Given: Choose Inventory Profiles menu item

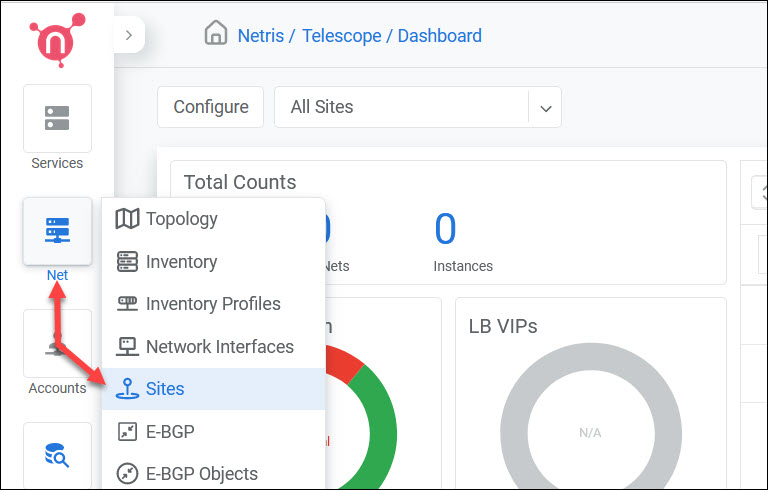Looking at the screenshot, I should (x=214, y=304).
